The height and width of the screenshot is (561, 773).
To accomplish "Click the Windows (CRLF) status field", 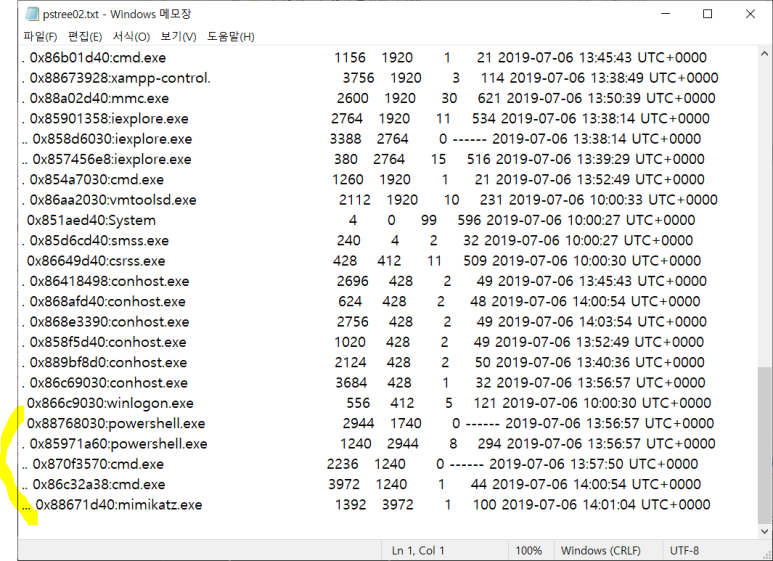I will 600,550.
